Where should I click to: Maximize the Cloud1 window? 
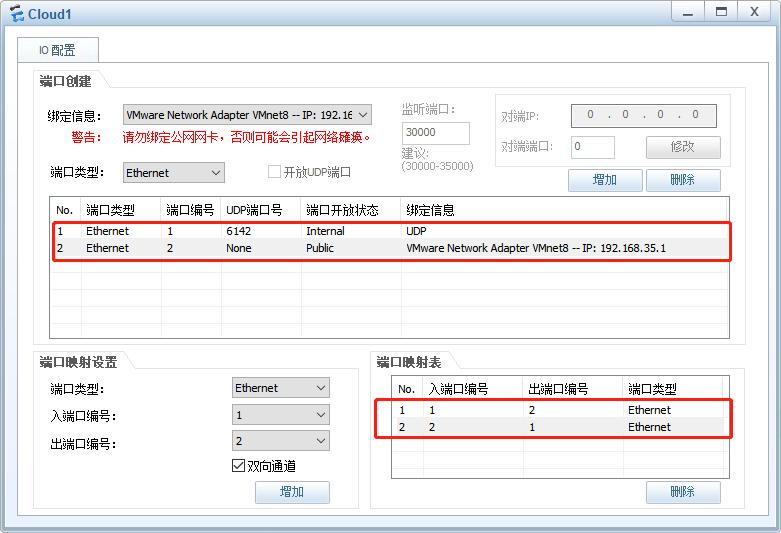coord(719,11)
